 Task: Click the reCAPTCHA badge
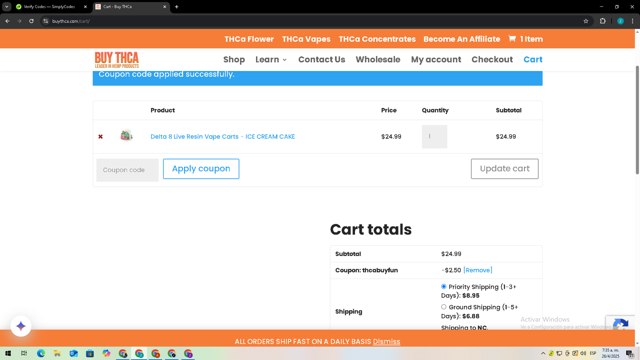click(620, 322)
